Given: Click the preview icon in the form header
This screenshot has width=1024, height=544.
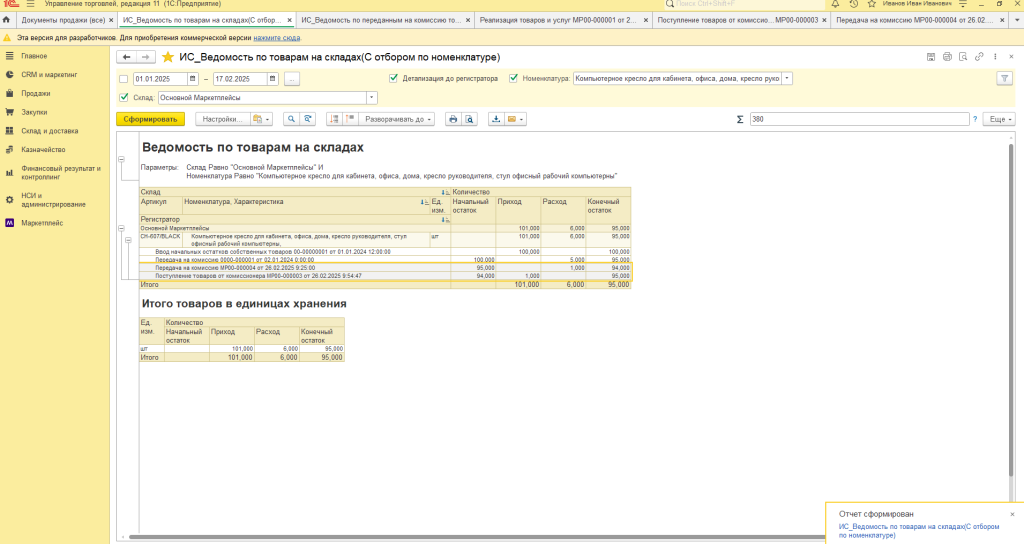Looking at the screenshot, I should click(x=963, y=57).
